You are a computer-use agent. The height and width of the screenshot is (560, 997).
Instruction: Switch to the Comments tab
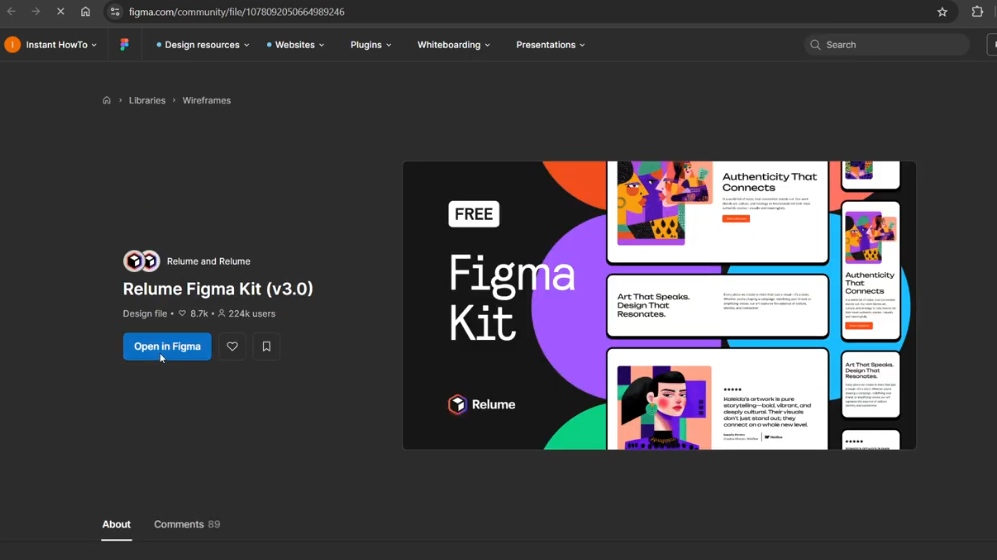click(187, 524)
